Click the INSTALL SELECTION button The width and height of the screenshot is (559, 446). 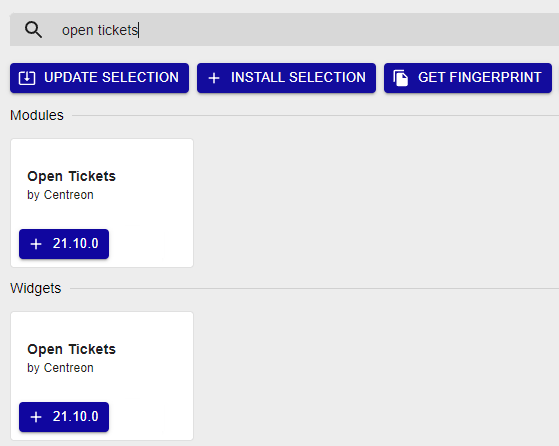[286, 78]
